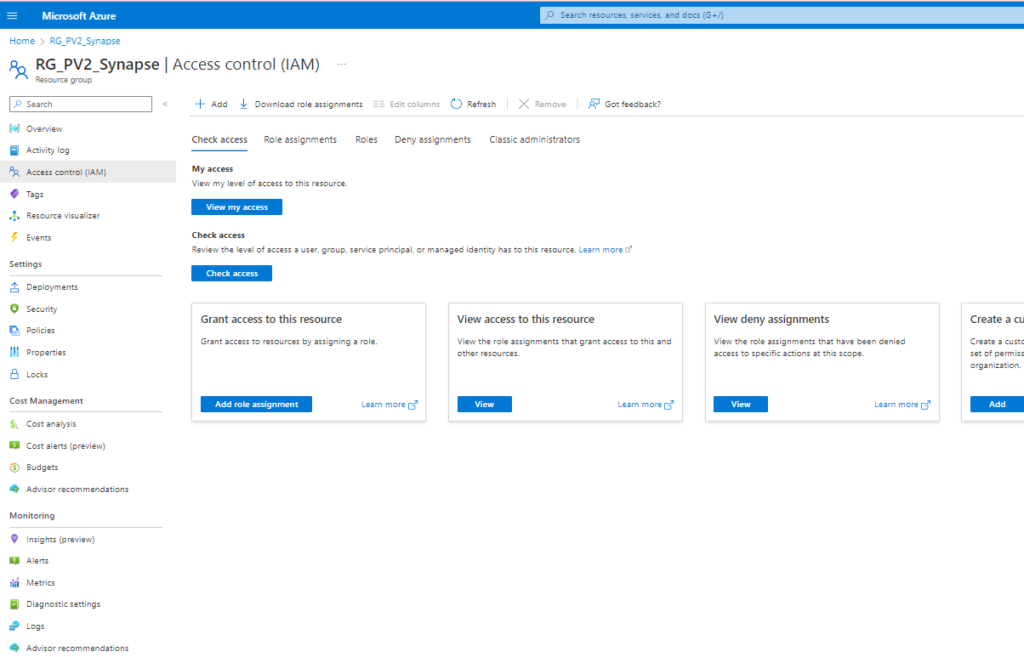
Task: Open Learn more link beside Check access description
Action: click(605, 249)
